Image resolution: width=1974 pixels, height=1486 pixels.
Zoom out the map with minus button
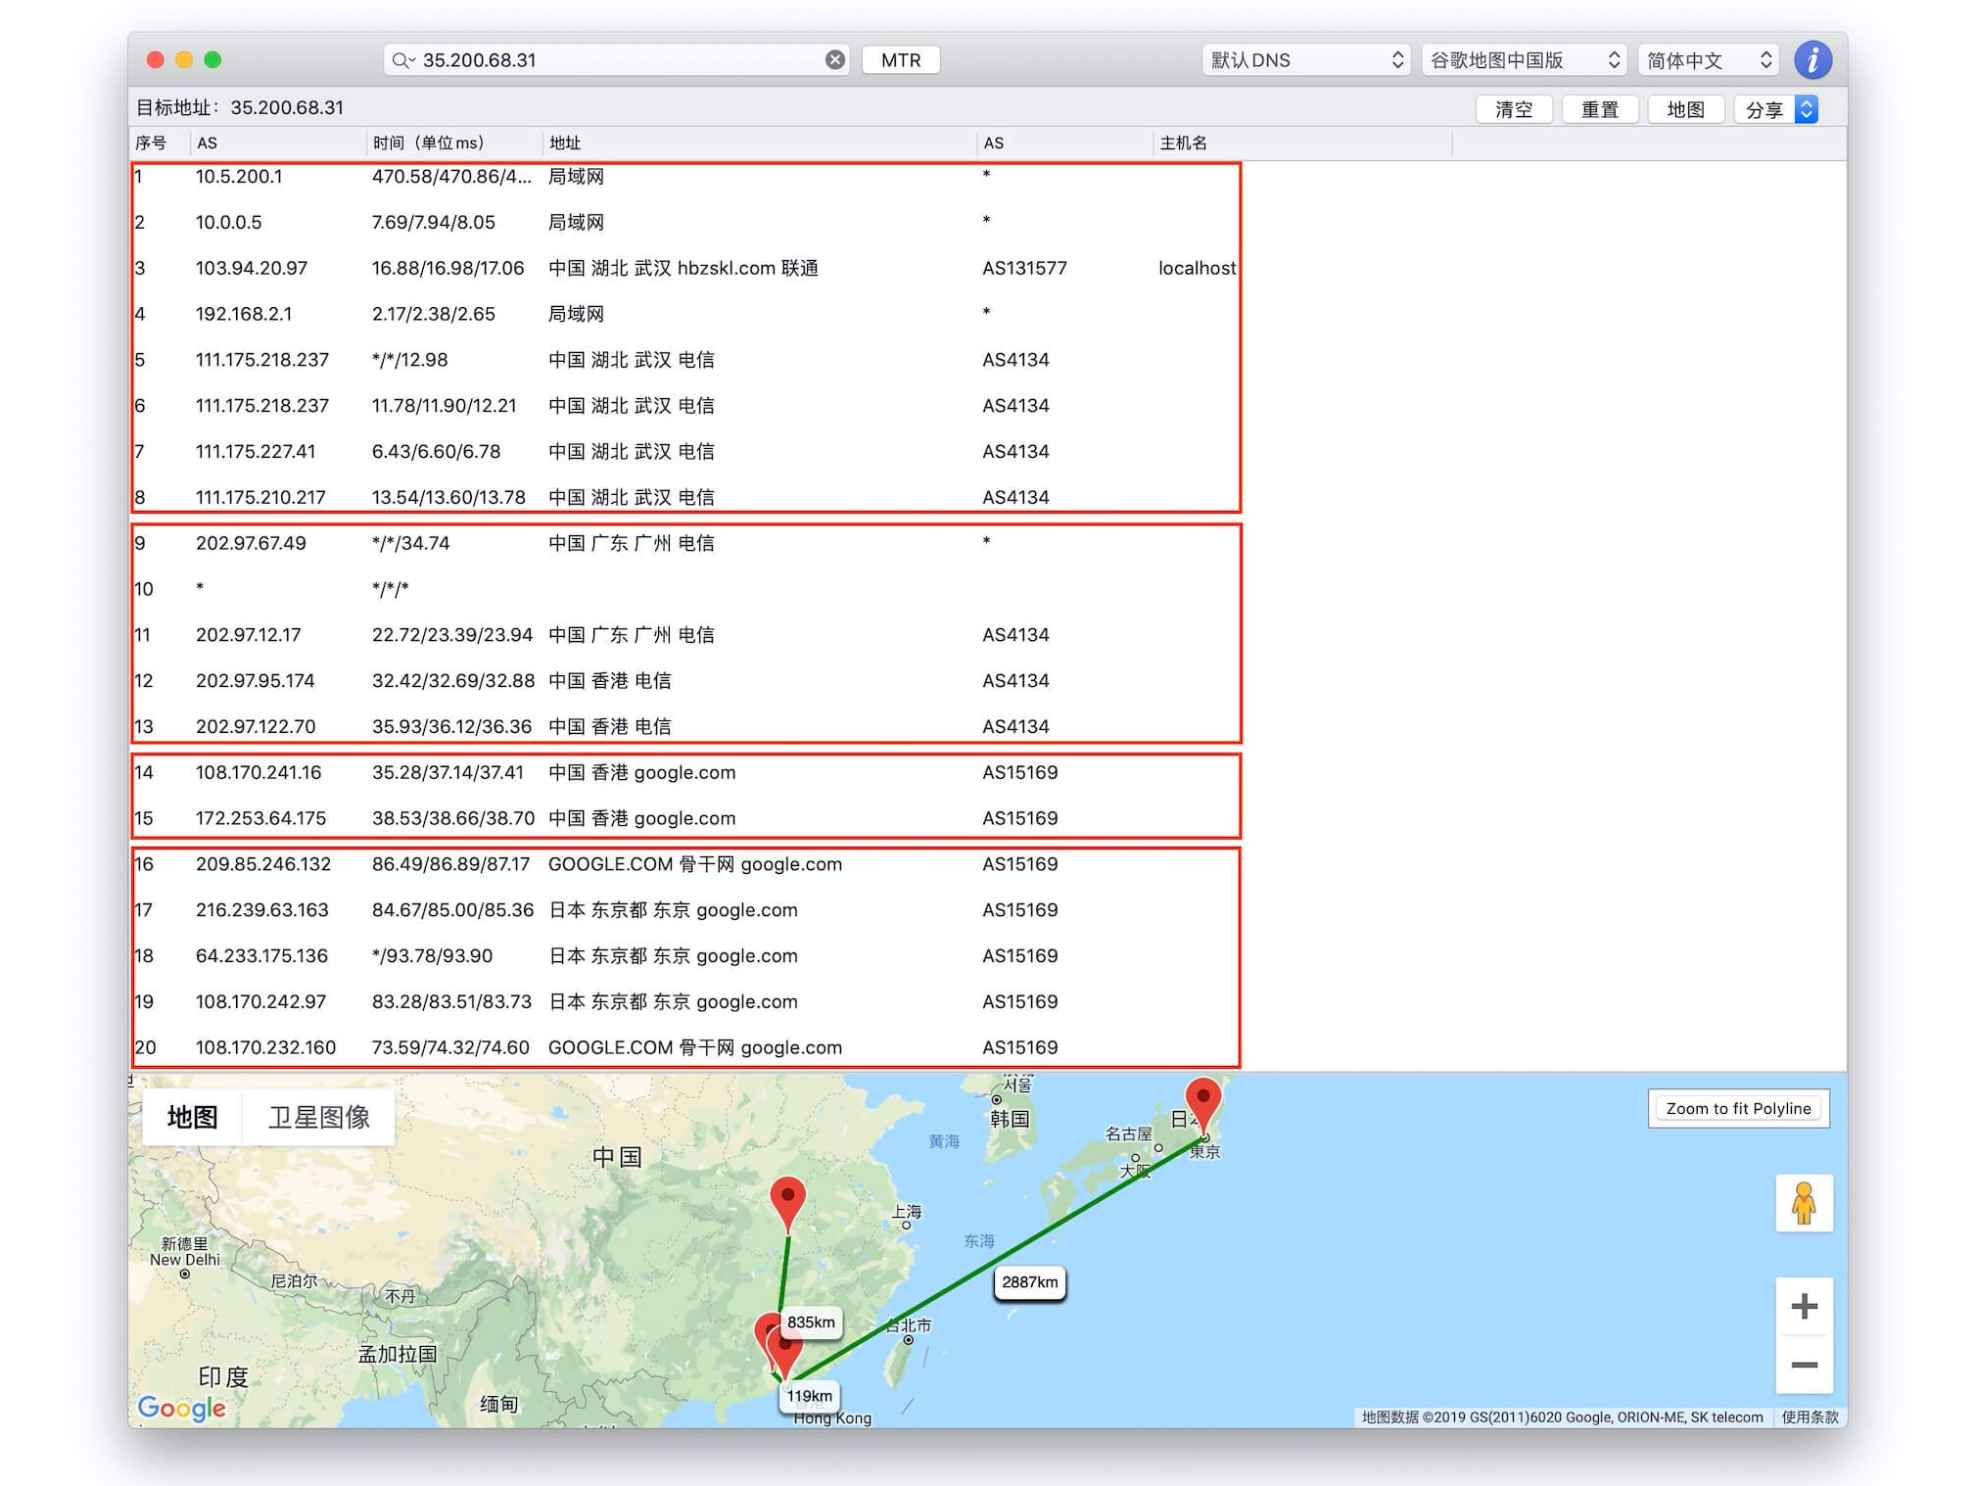coord(1803,1364)
